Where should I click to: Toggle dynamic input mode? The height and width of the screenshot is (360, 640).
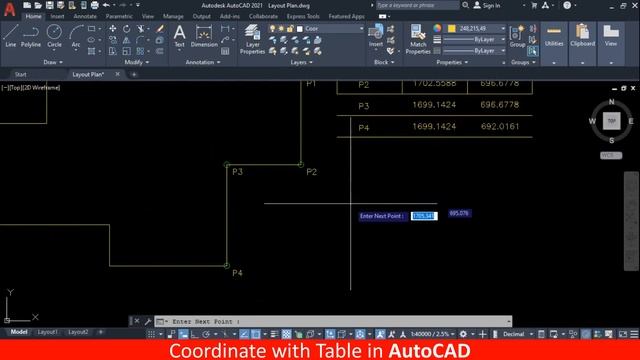pos(183,334)
